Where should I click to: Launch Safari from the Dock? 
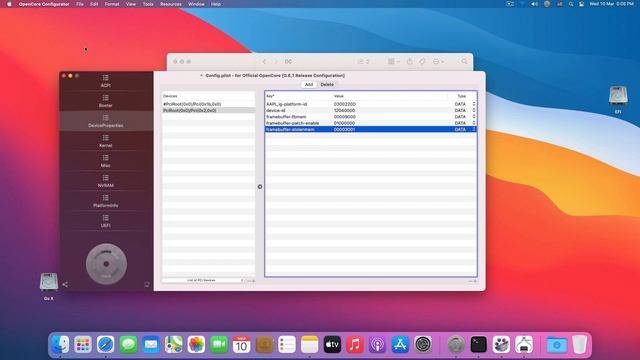tap(106, 344)
